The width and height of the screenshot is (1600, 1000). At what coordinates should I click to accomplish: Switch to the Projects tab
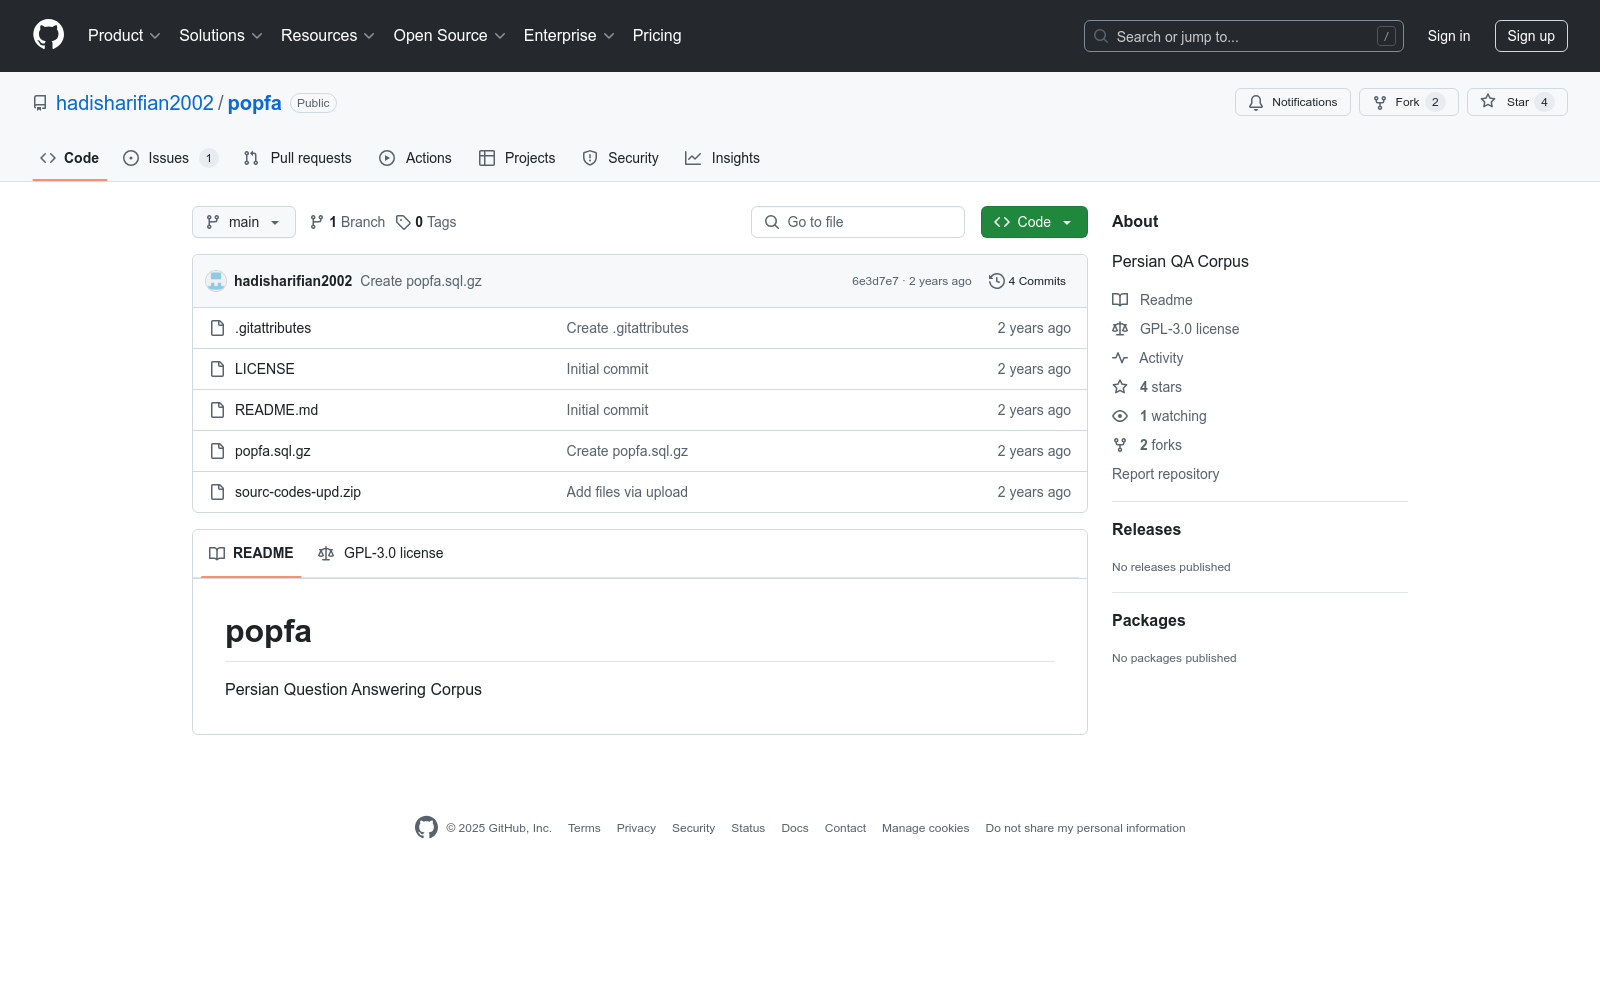pyautogui.click(x=517, y=158)
